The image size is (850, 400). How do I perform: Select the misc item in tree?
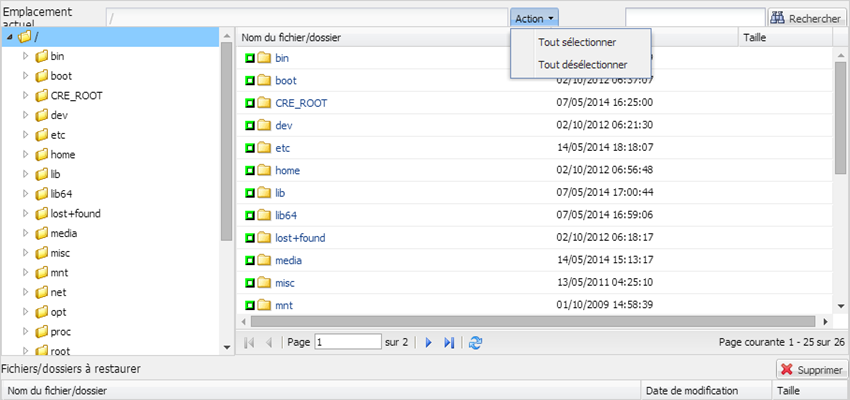click(60, 253)
